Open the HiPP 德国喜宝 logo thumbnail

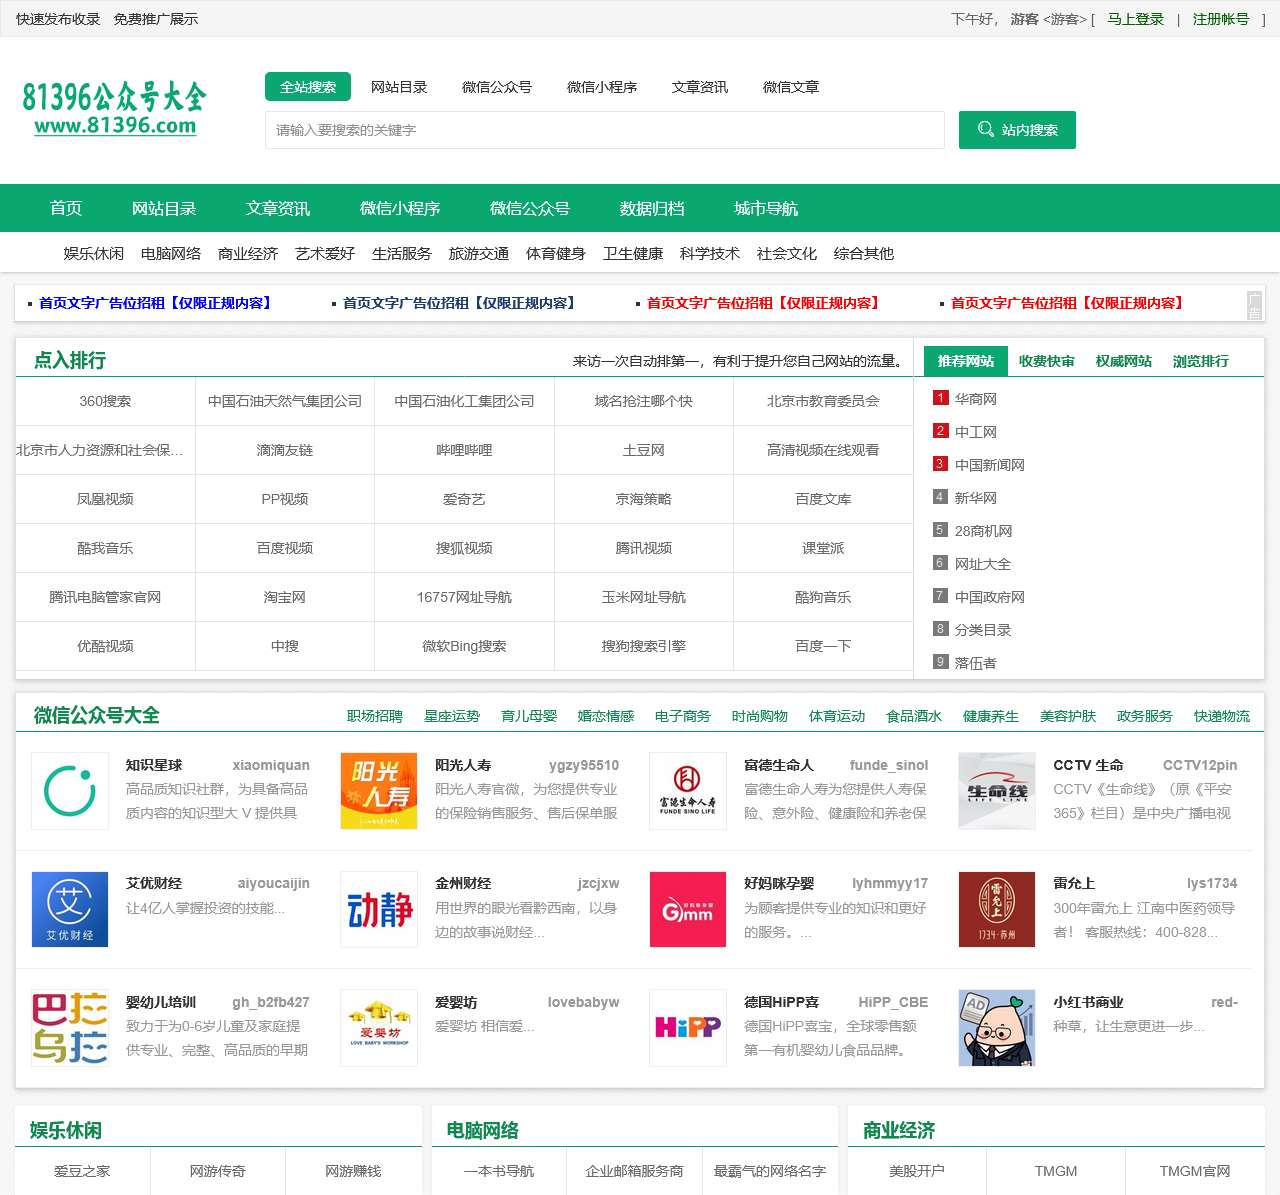click(688, 1028)
